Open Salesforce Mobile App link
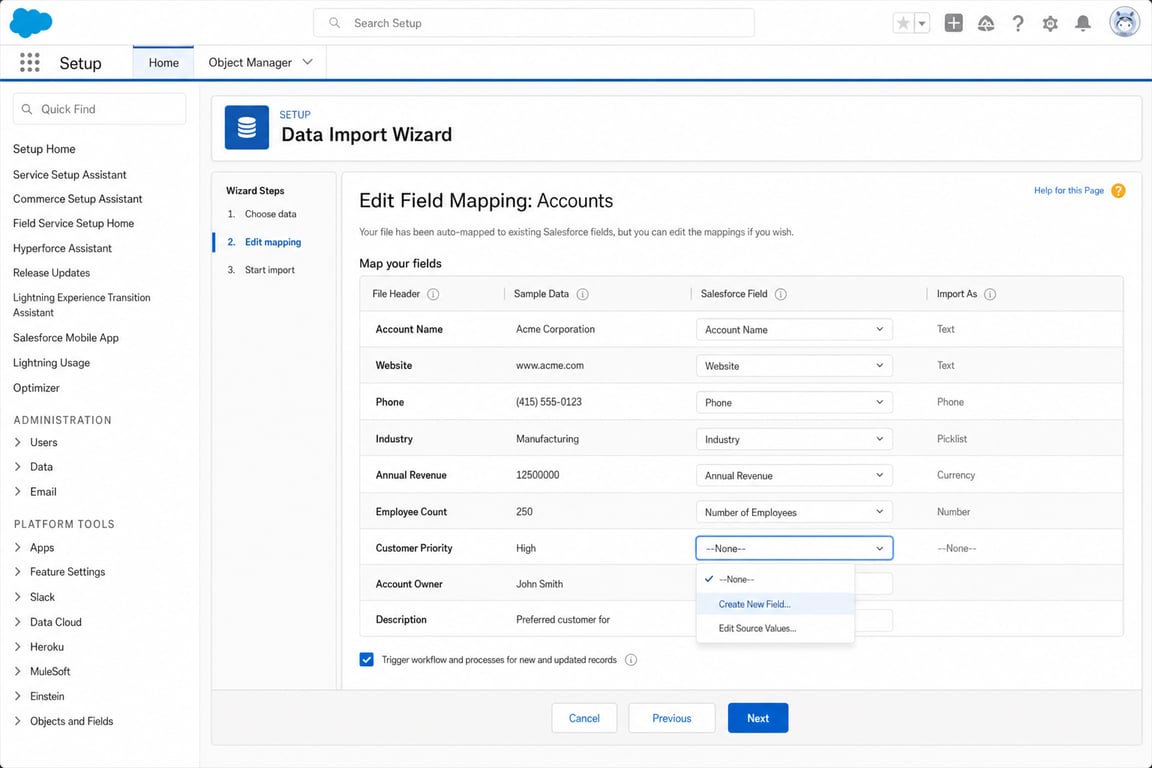This screenshot has height=768, width=1152. coord(66,338)
